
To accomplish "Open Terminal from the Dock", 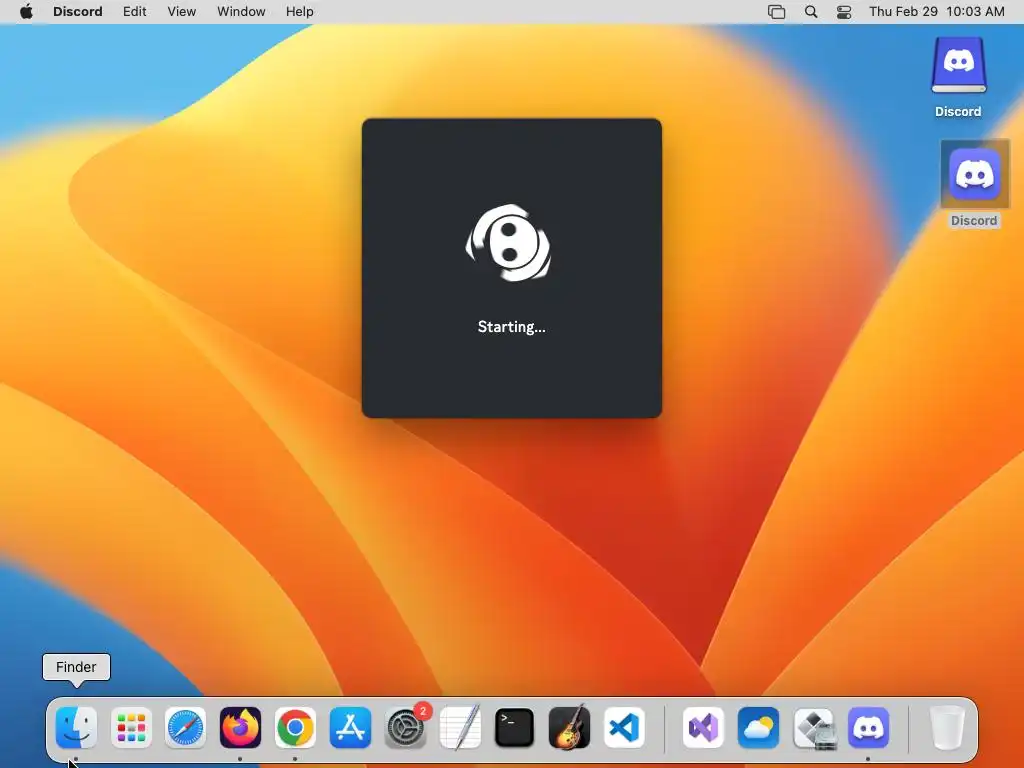I will click(515, 727).
